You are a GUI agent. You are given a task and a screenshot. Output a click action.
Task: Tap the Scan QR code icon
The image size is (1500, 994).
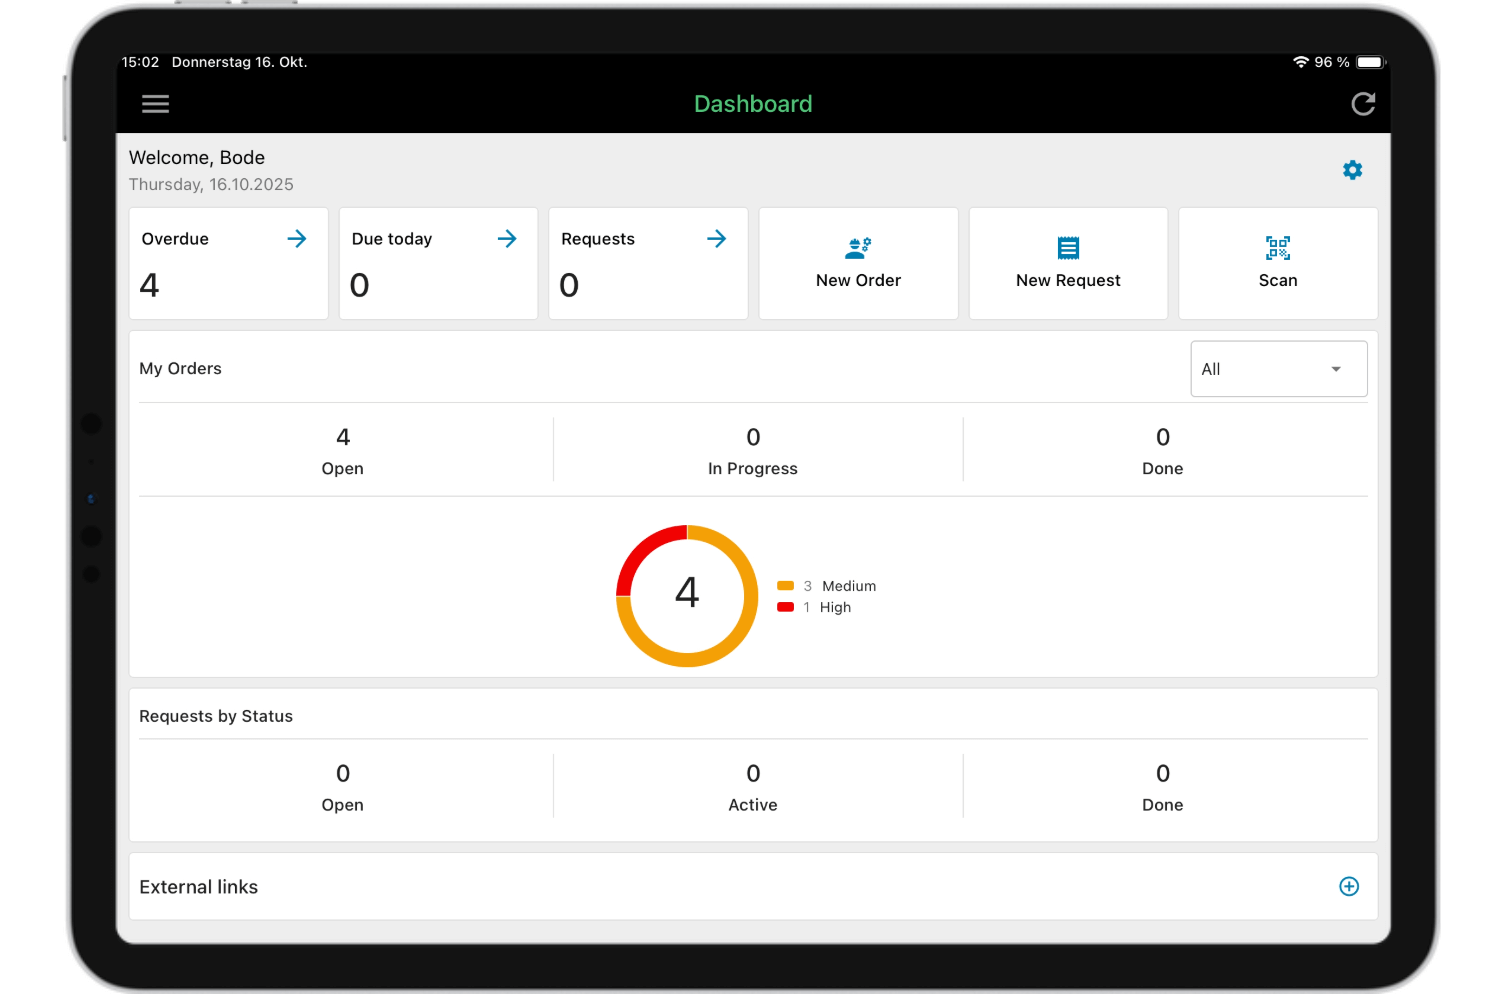pos(1277,248)
